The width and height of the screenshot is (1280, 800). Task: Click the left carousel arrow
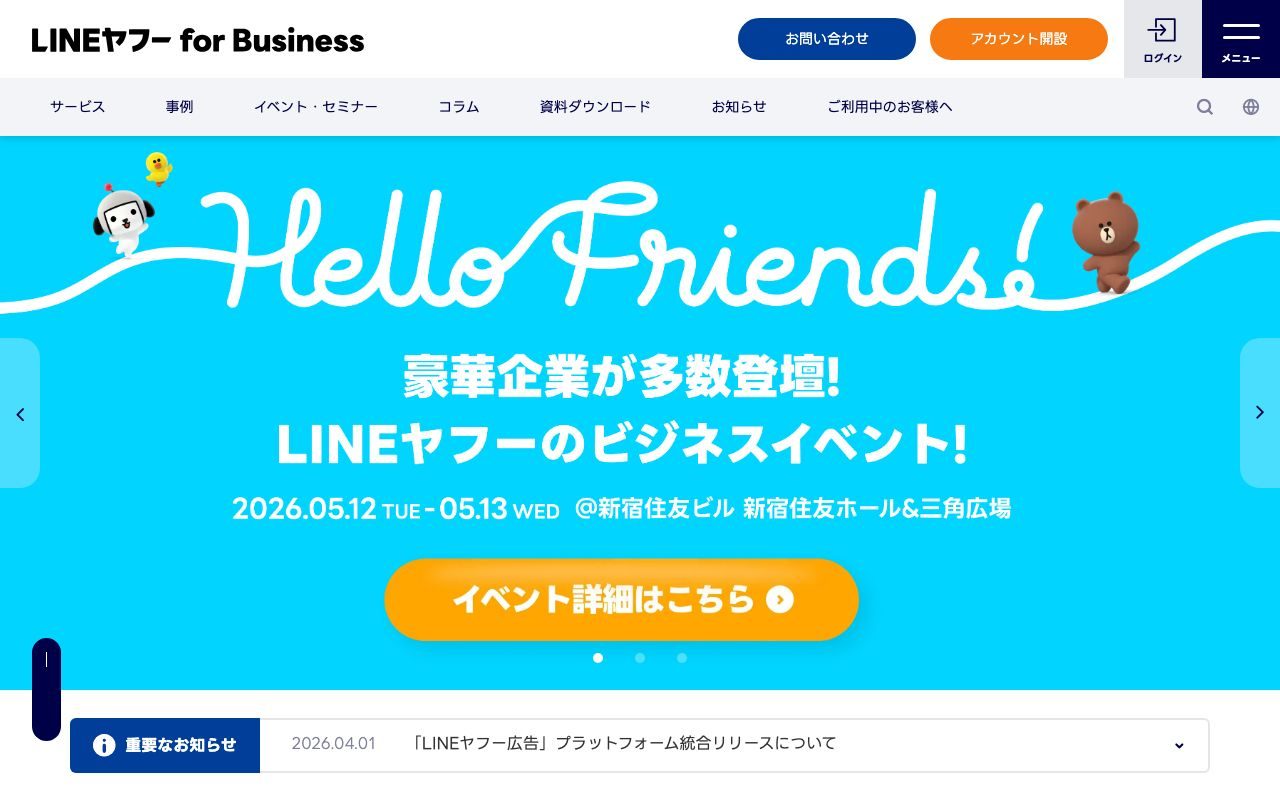(20, 412)
